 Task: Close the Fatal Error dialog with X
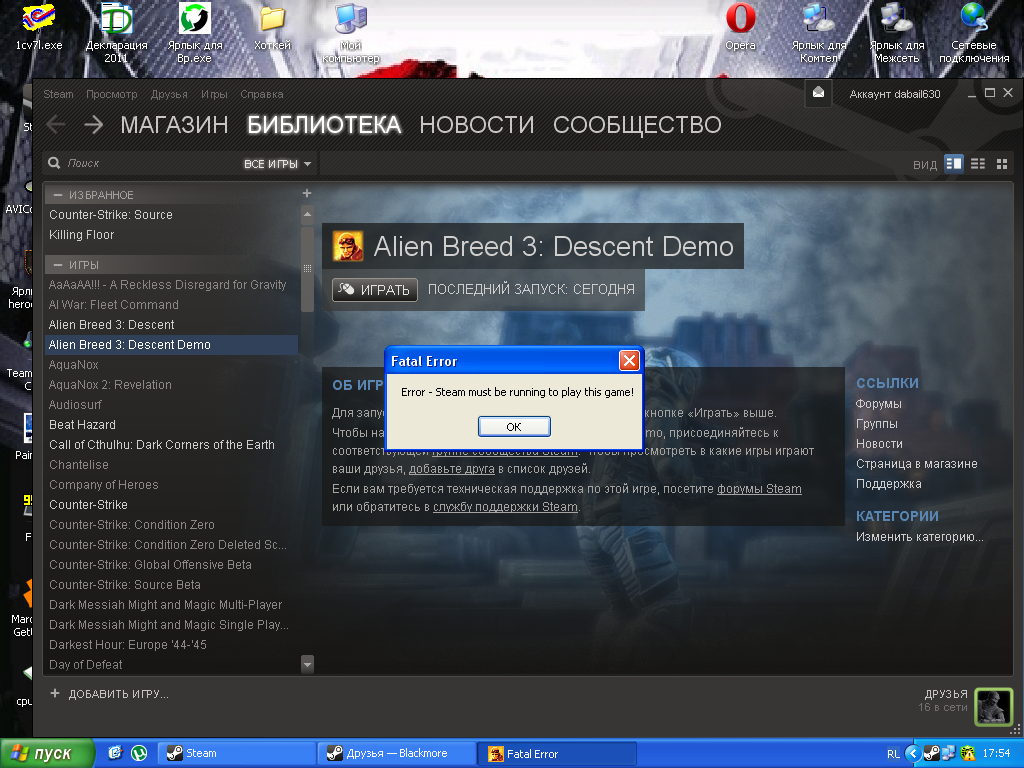[x=629, y=360]
